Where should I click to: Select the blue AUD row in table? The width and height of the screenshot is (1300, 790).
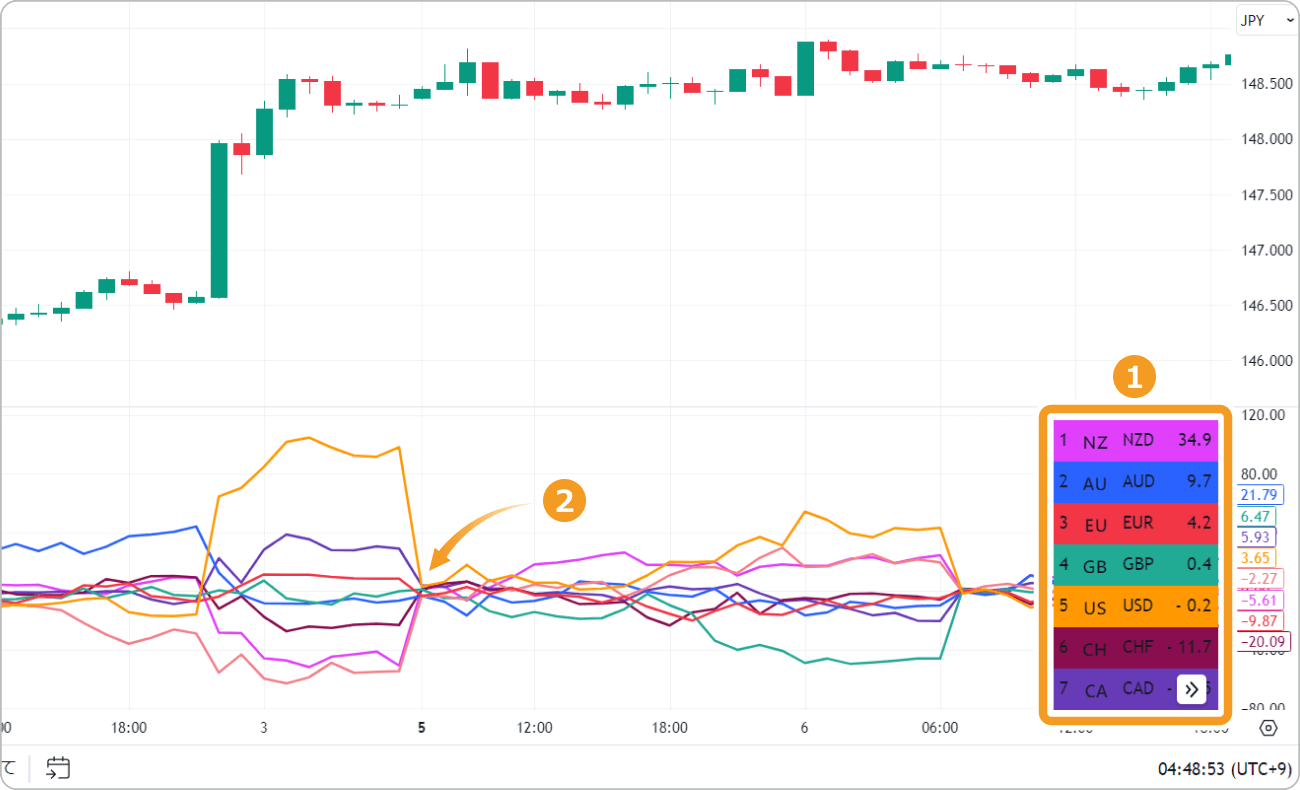tap(1136, 481)
